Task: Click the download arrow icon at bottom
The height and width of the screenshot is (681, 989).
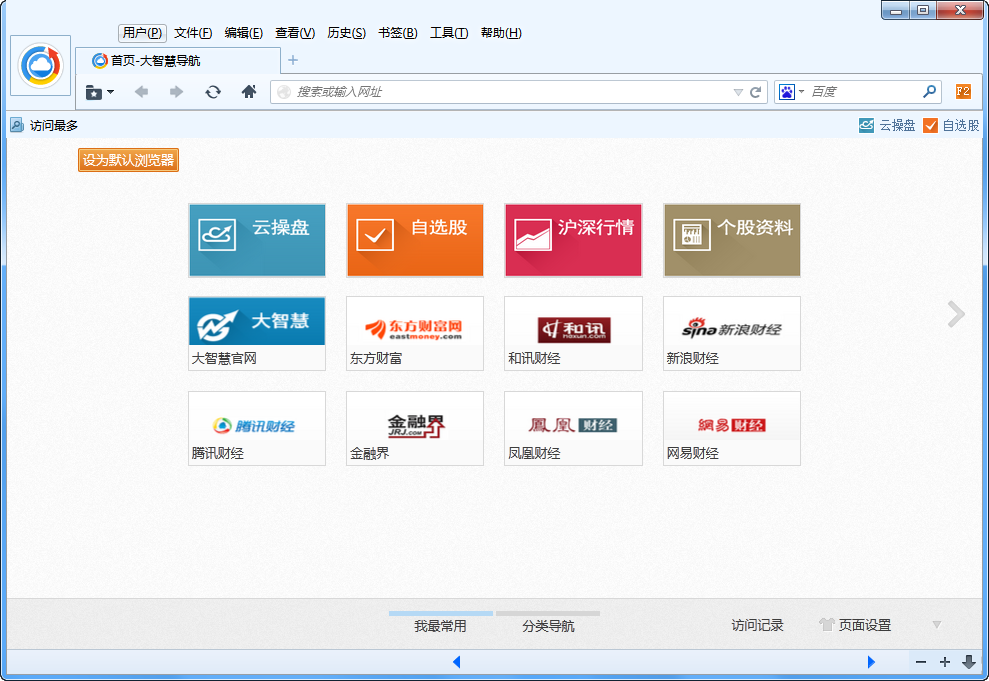Action: point(969,662)
